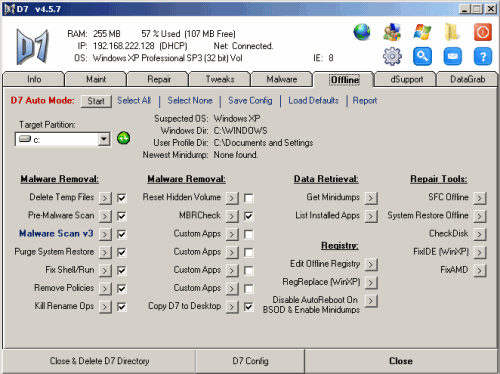The image size is (500, 374).
Task: Run Purge System Restore arrow button
Action: coord(105,252)
